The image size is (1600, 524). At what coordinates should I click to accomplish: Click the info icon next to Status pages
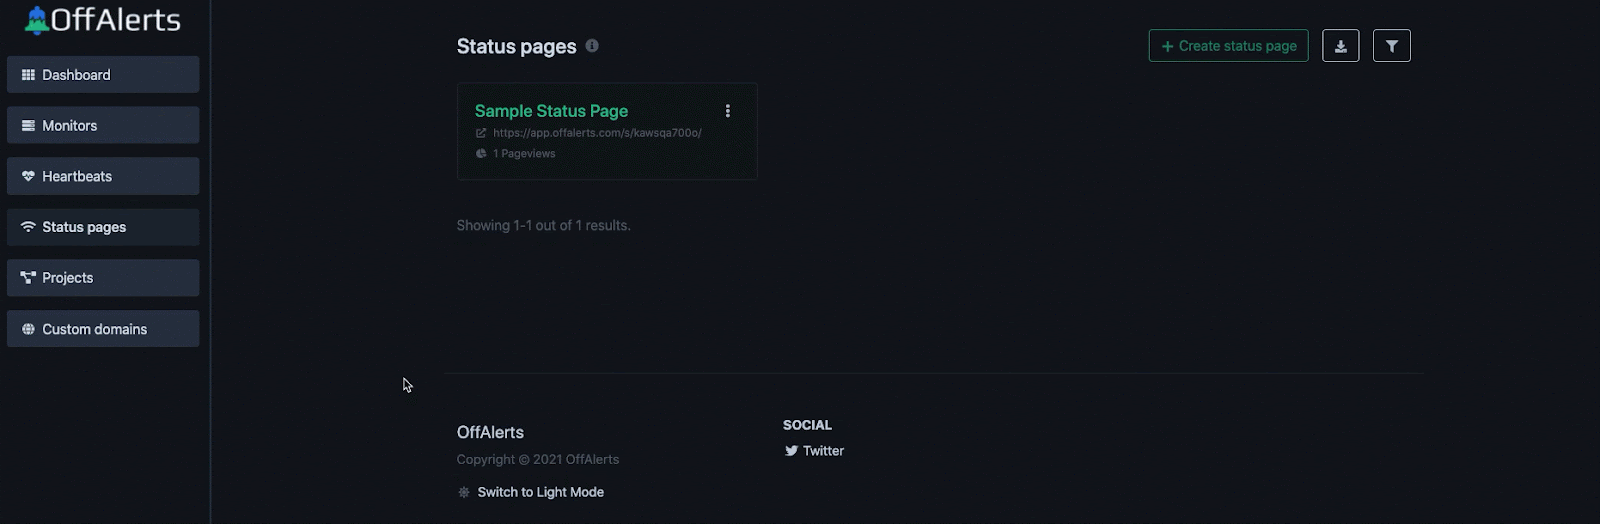pyautogui.click(x=592, y=46)
